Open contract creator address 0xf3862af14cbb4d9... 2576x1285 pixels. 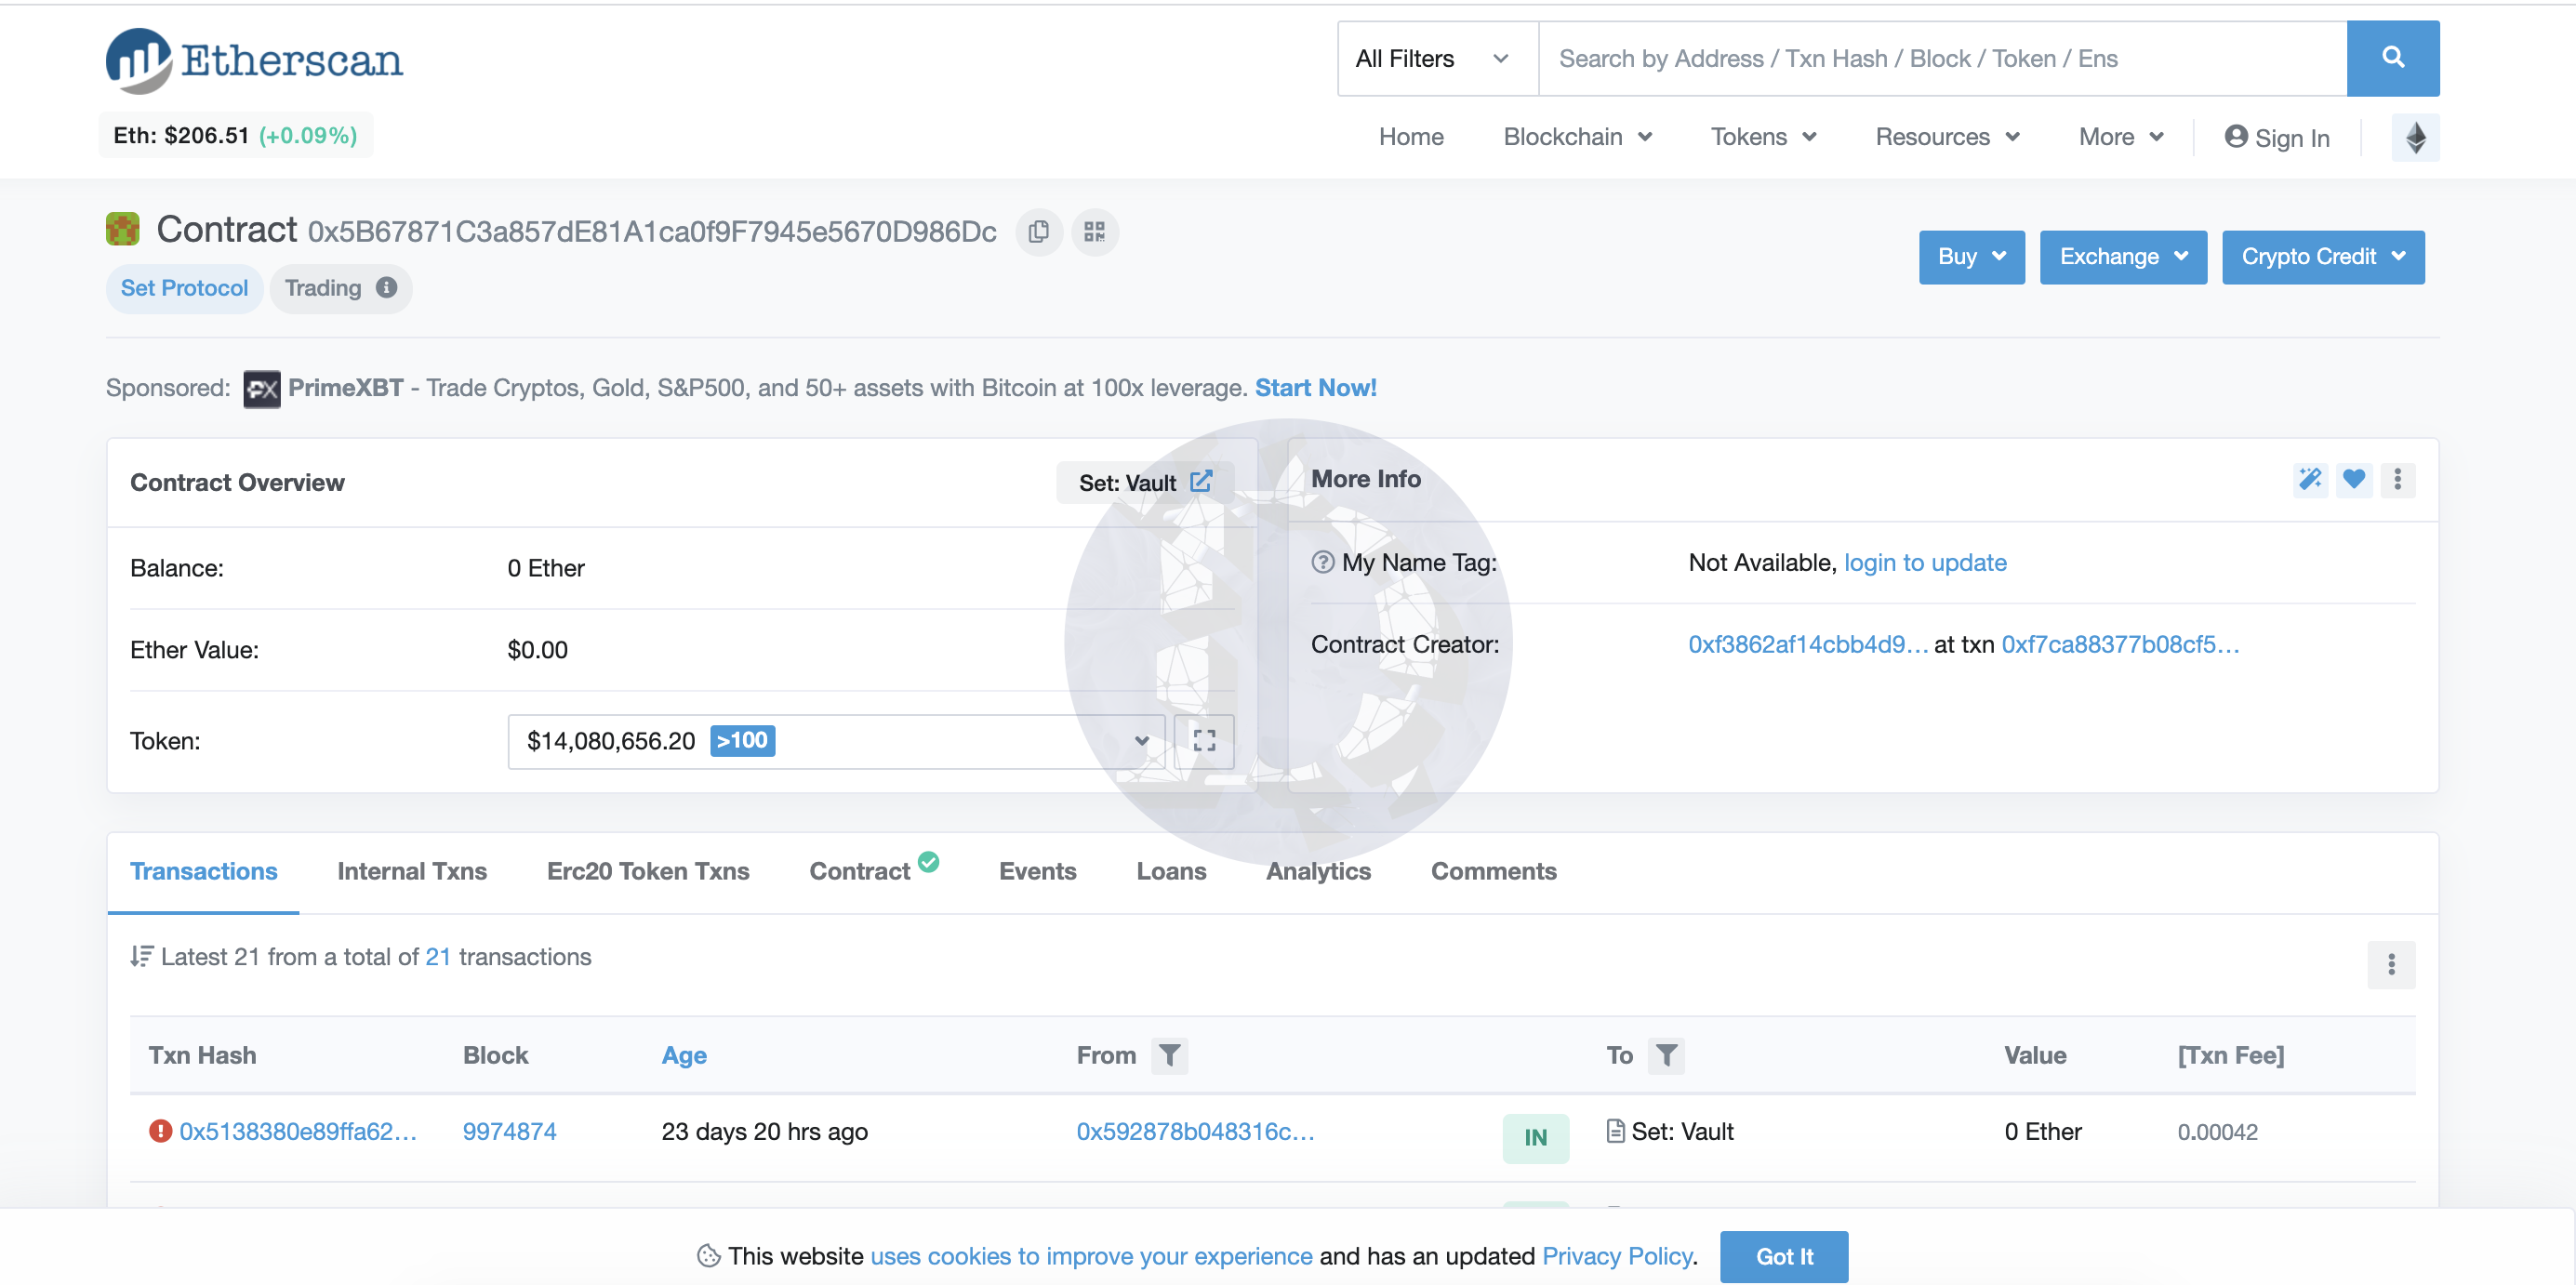point(1807,645)
